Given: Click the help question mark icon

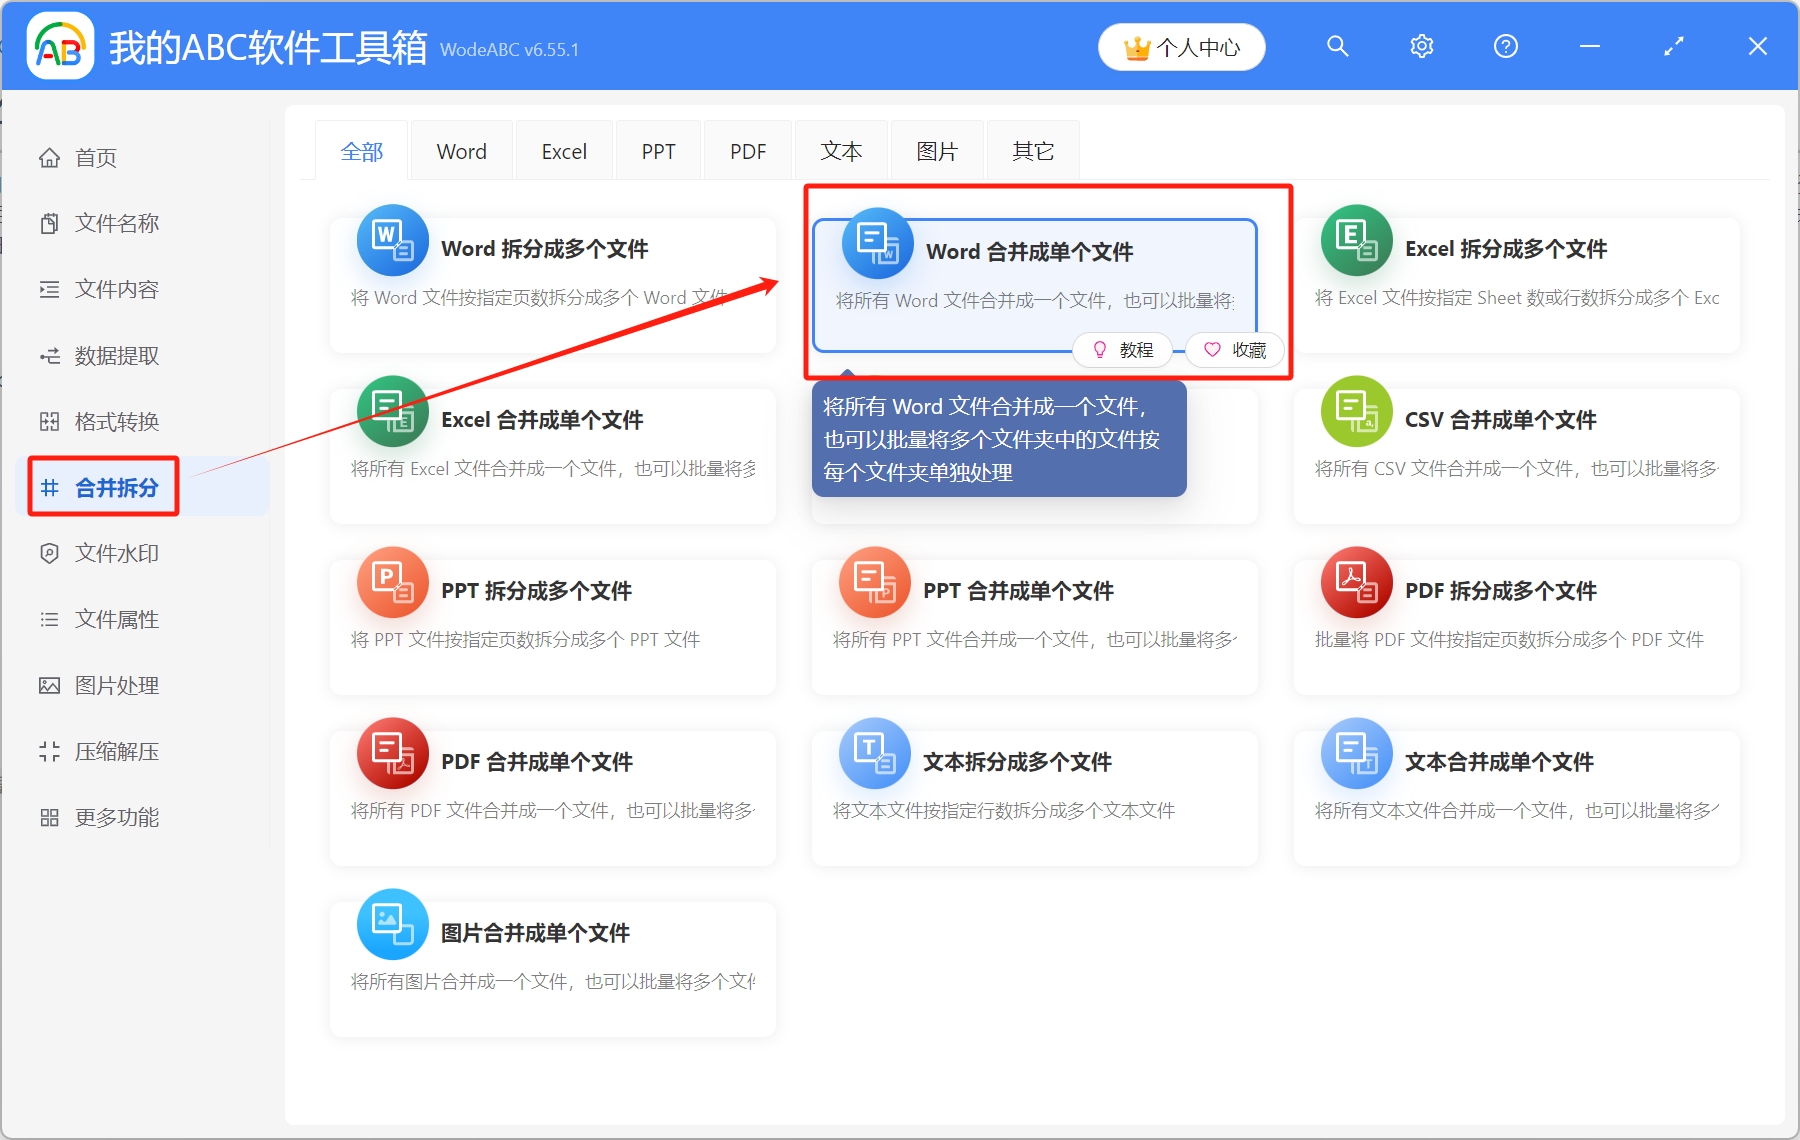Looking at the screenshot, I should click(1505, 47).
